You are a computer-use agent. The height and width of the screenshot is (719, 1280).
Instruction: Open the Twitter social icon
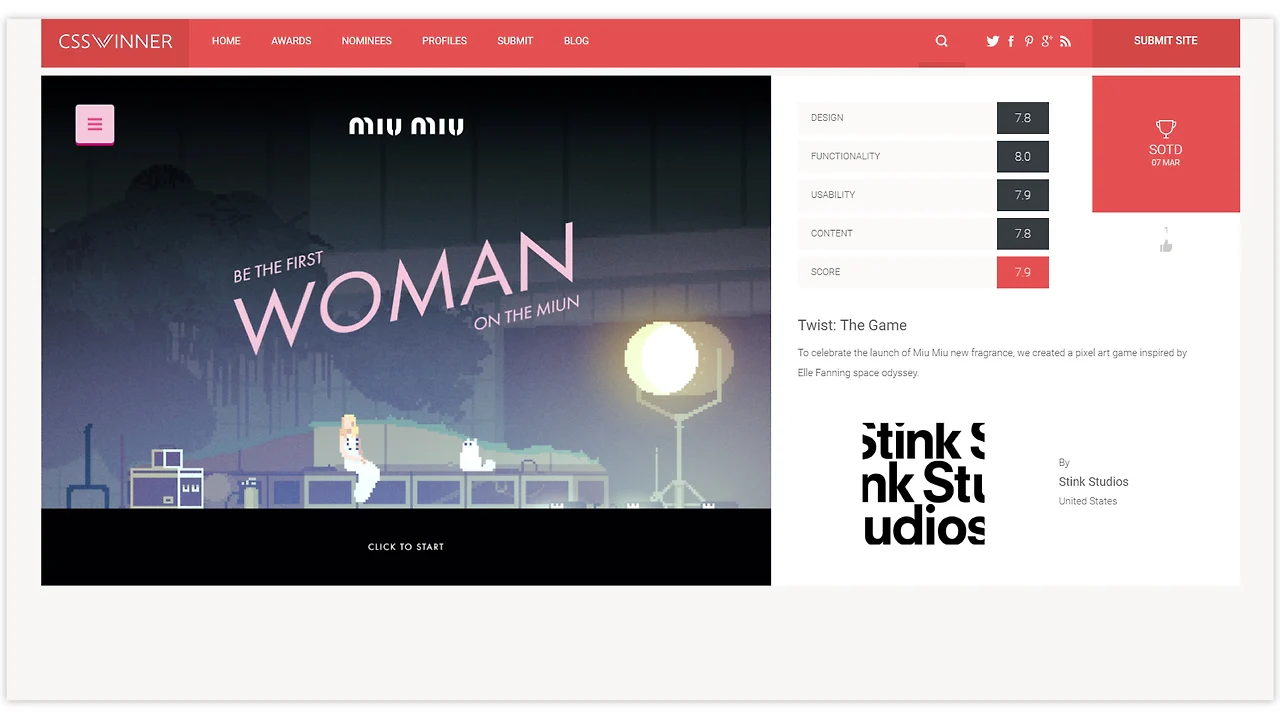(x=993, y=41)
